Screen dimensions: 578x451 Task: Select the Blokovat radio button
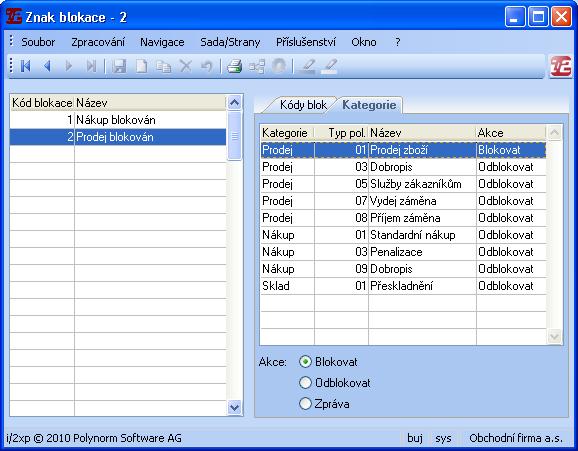point(305,362)
